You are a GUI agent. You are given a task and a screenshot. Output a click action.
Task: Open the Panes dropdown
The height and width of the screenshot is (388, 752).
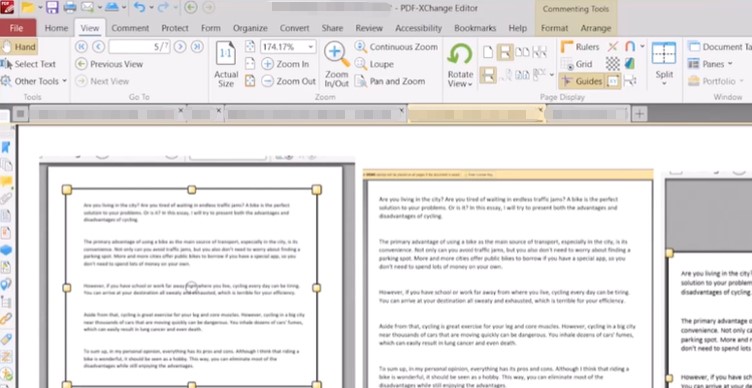pos(710,64)
